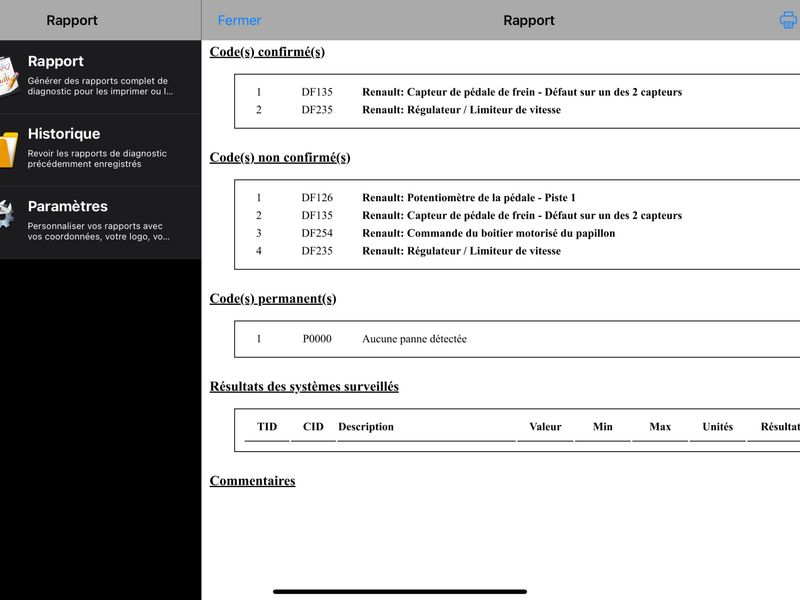Click the Valeur column header
The width and height of the screenshot is (800, 600).
coord(545,427)
